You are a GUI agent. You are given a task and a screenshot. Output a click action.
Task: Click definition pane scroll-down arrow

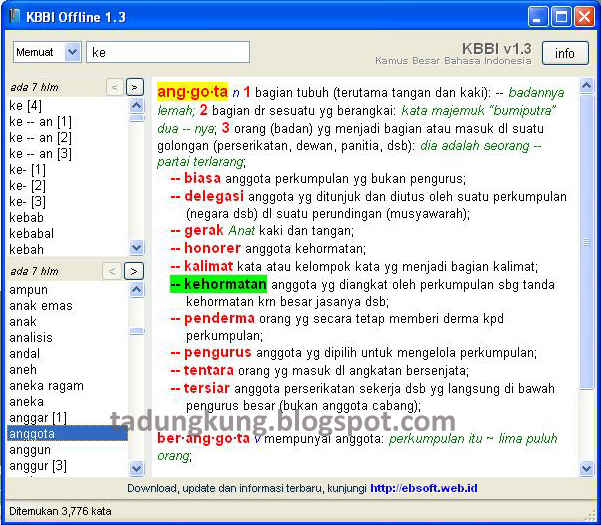click(x=586, y=468)
